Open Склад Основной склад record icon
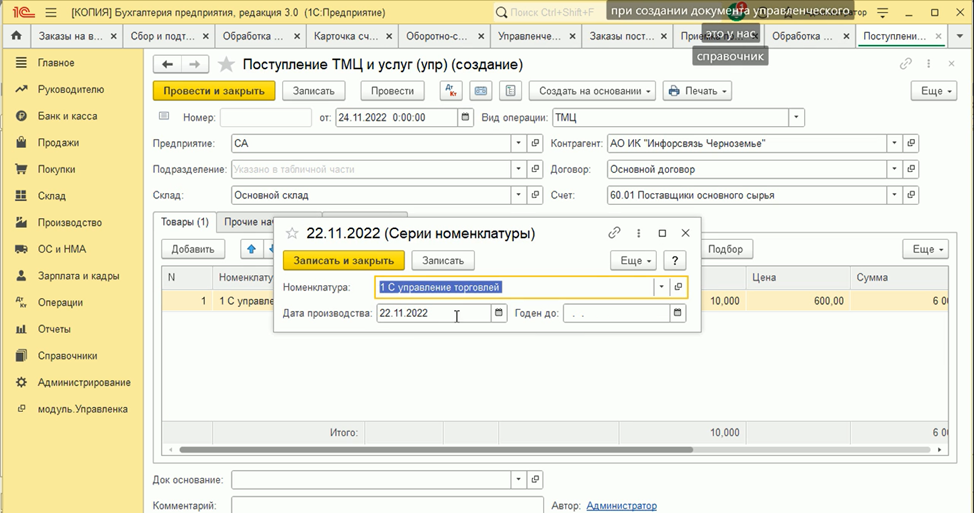The width and height of the screenshot is (974, 513). pyautogui.click(x=535, y=195)
